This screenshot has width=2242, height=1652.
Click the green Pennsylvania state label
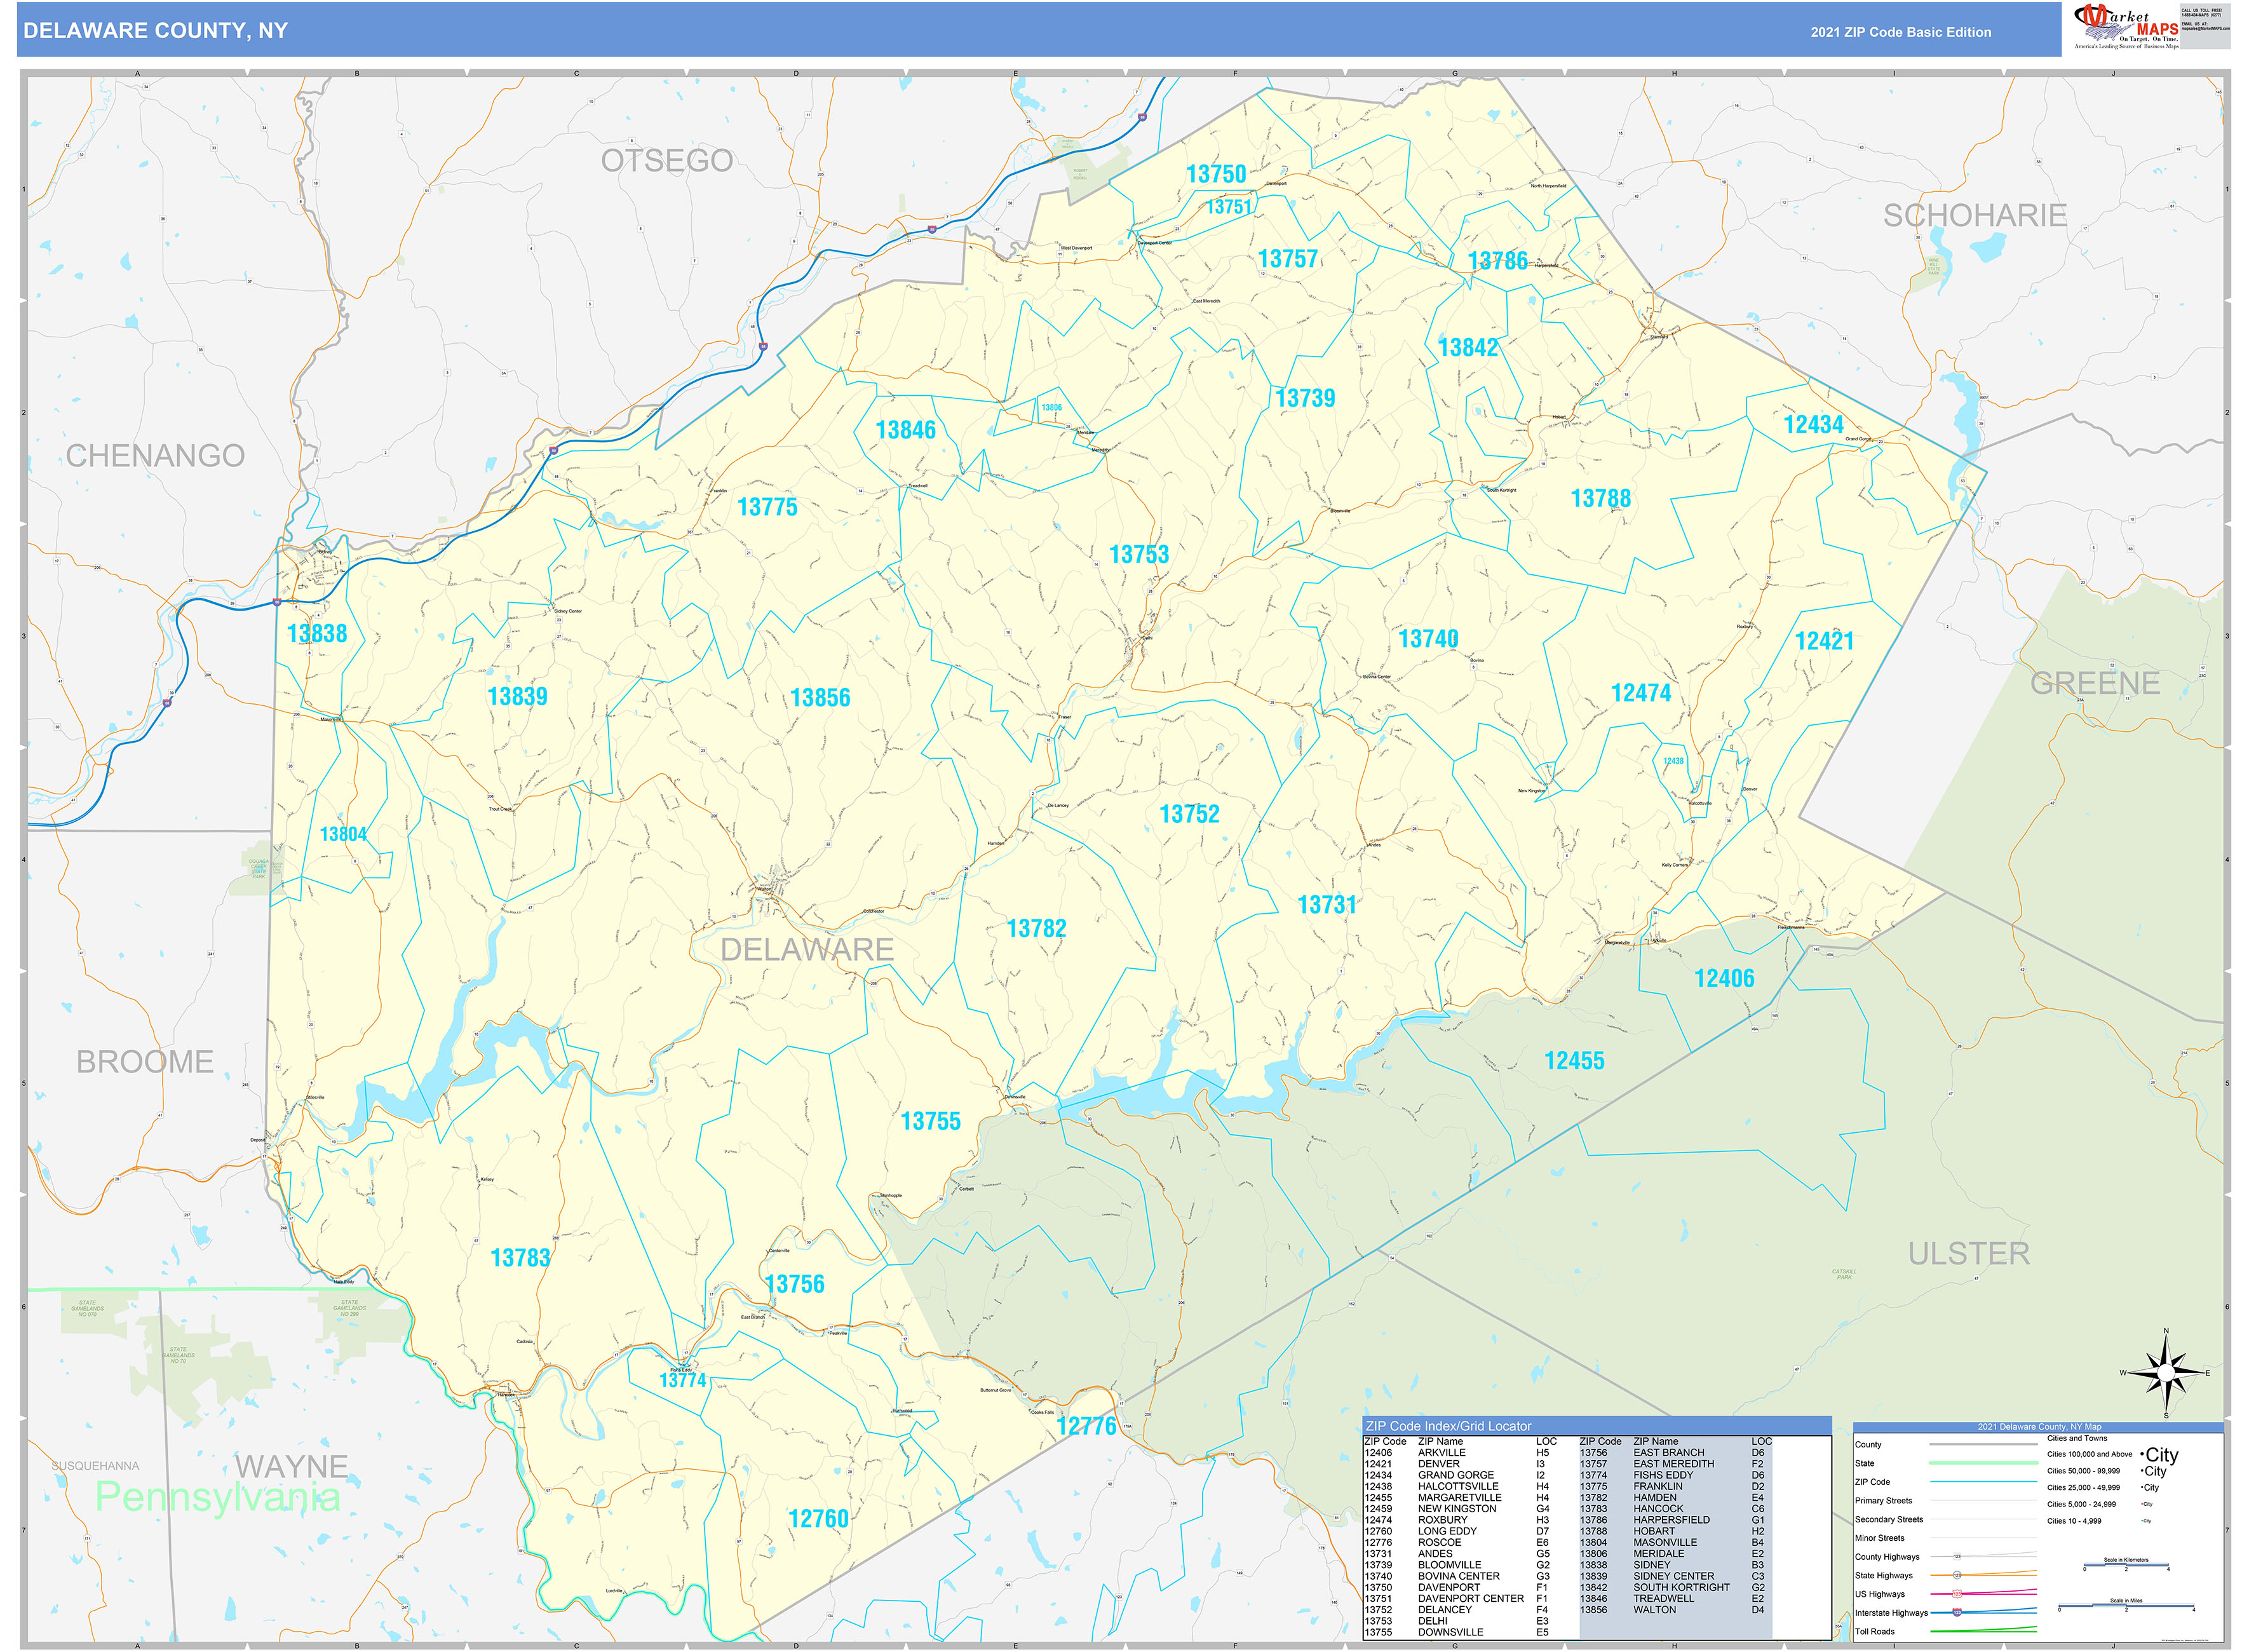[x=217, y=1498]
